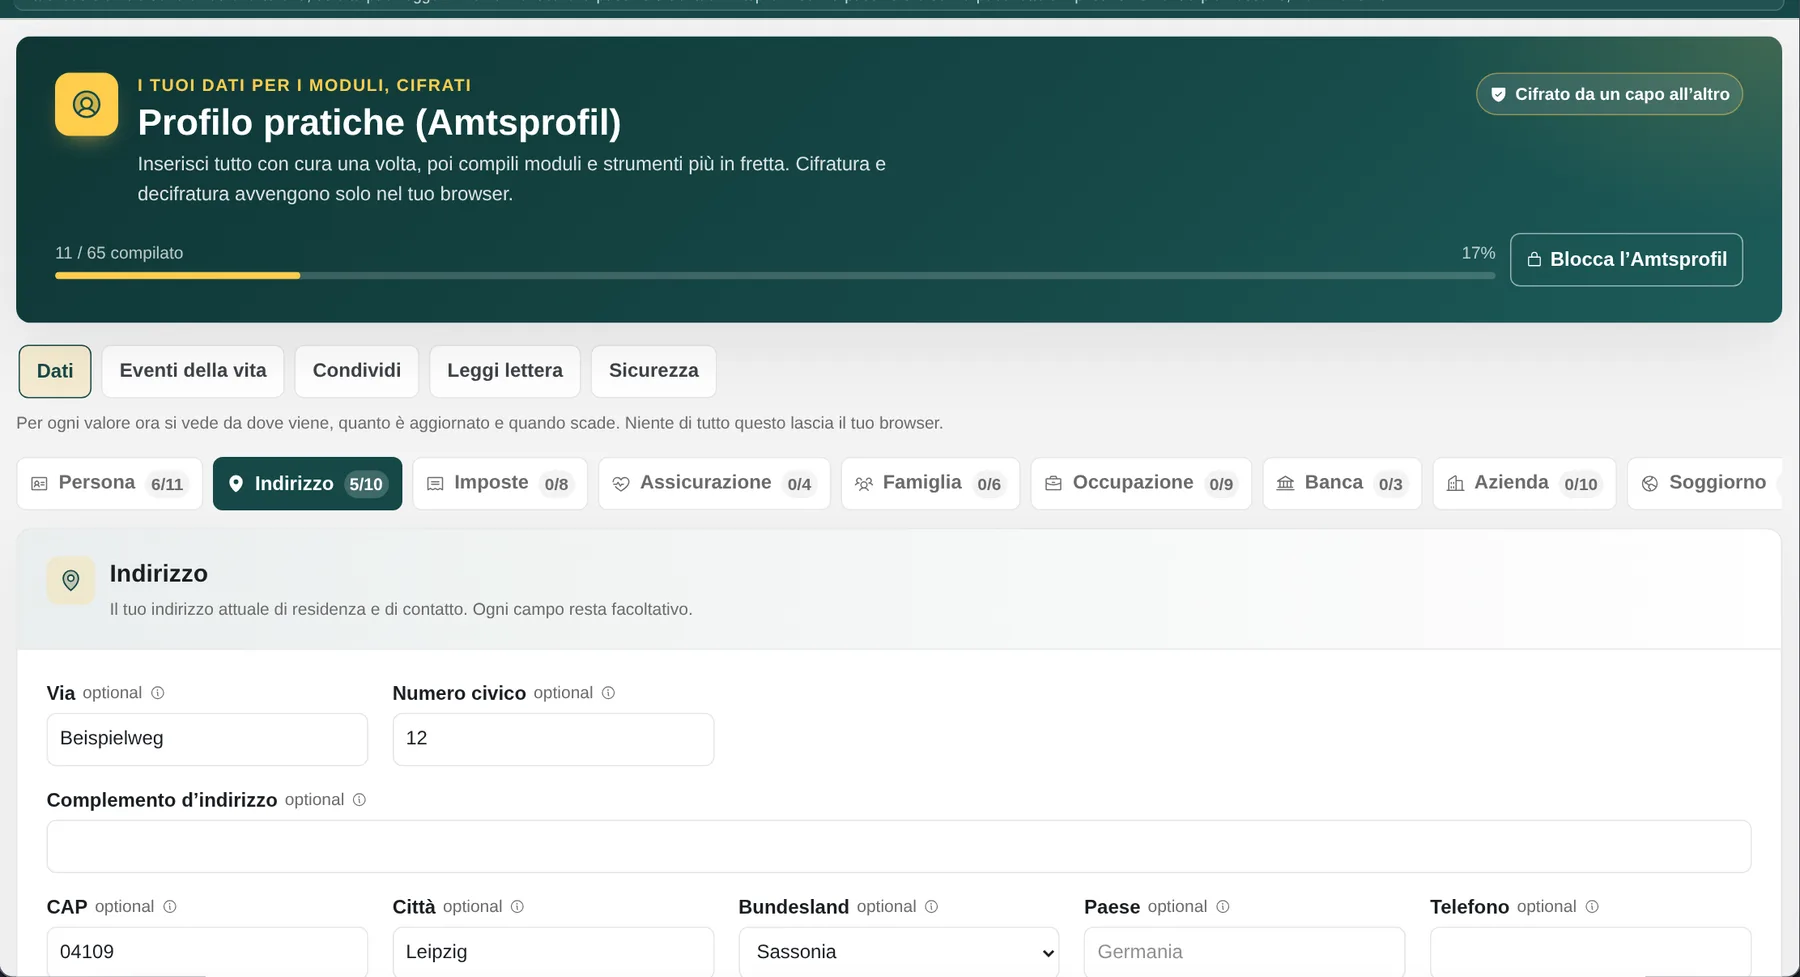Select the Assicurazione 0/4 section
This screenshot has height=977, width=1800.
point(714,484)
